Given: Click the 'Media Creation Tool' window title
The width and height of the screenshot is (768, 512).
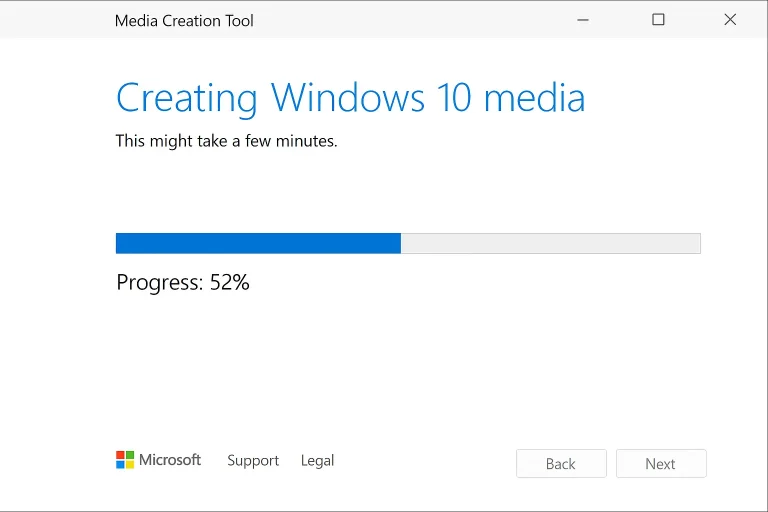Looking at the screenshot, I should 184,21.
